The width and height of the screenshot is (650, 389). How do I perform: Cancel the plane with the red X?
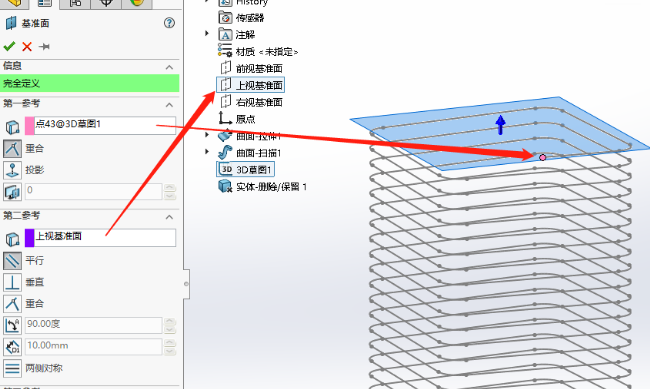coord(27,46)
